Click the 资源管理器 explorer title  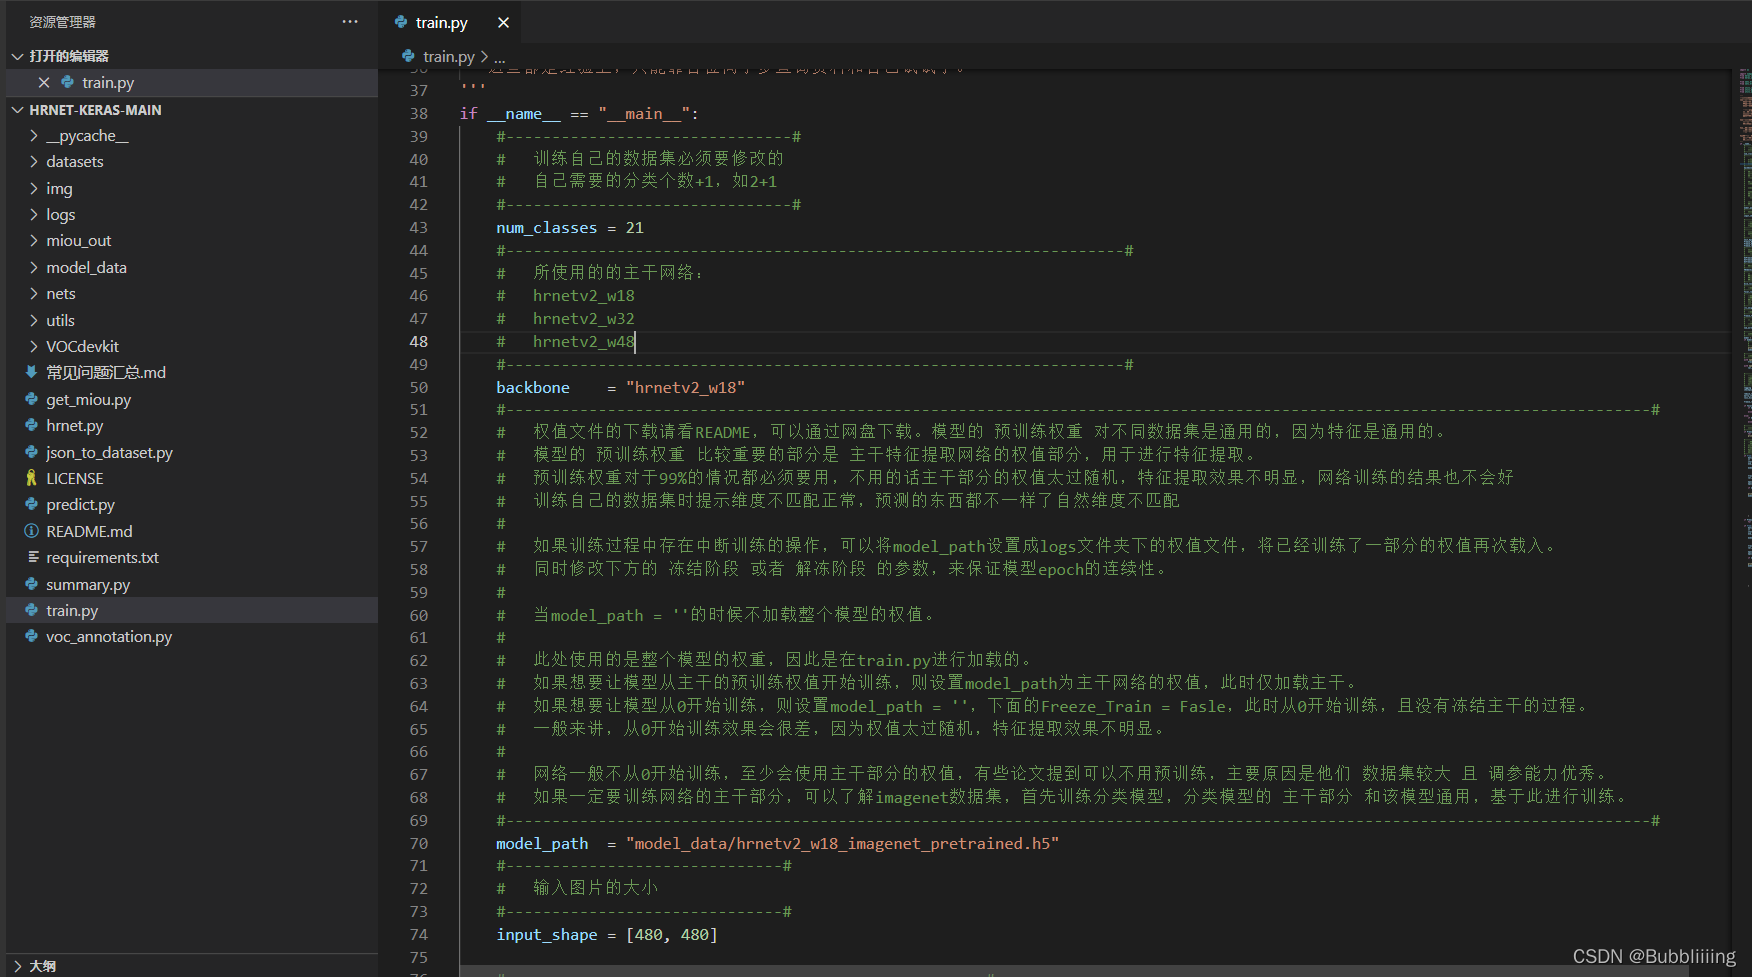click(x=62, y=22)
